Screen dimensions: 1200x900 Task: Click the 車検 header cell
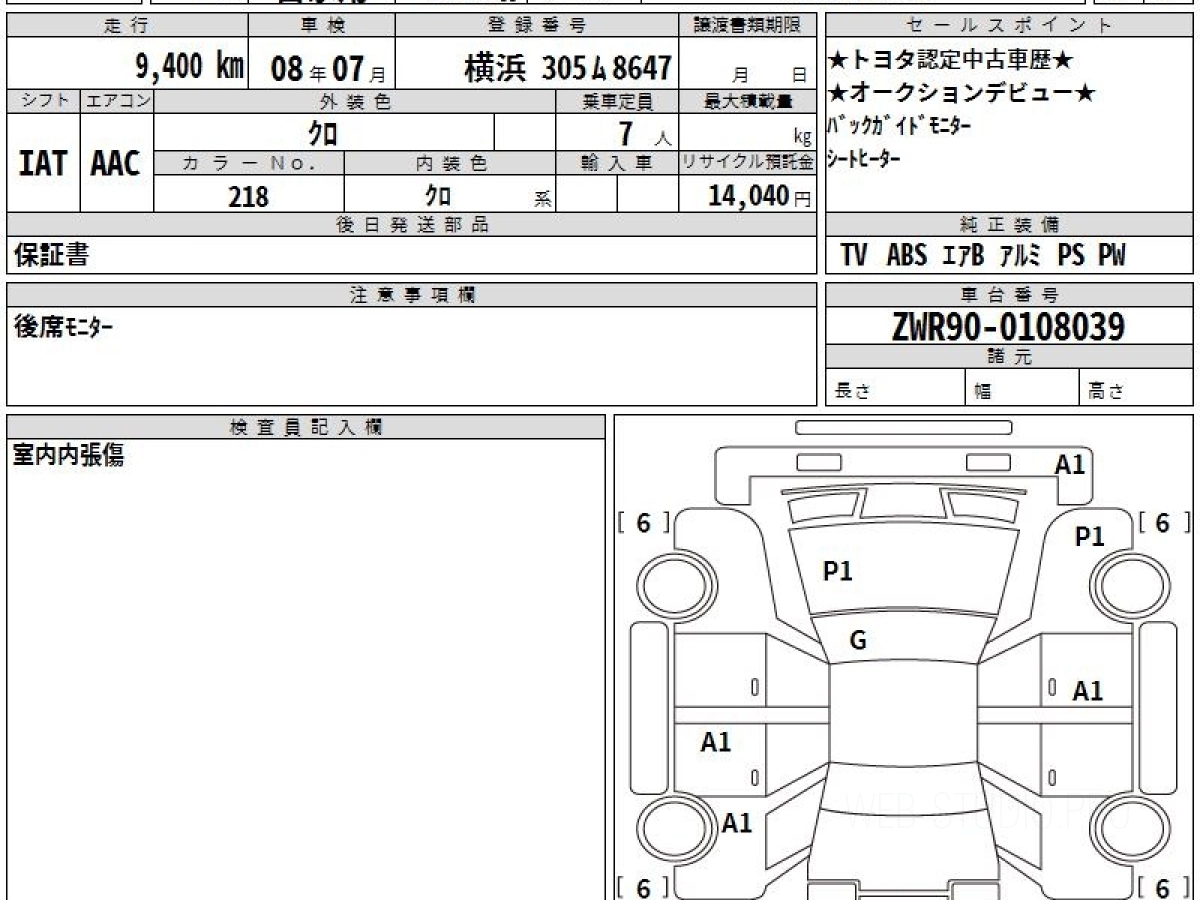tap(322, 26)
